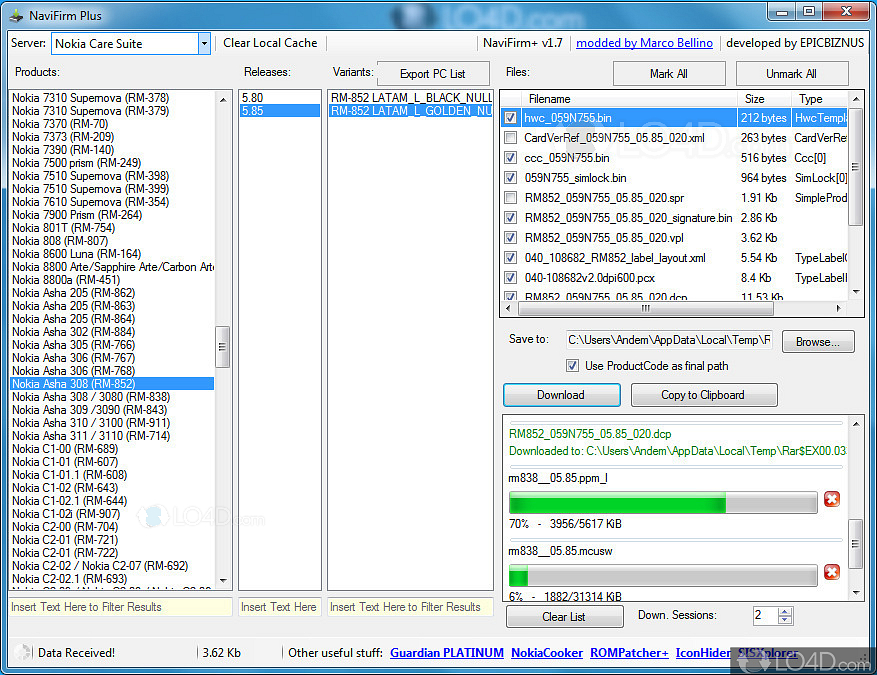Image resolution: width=877 pixels, height=675 pixels.
Task: Cancel the rm838__05.85.mcusw download
Action: [x=831, y=573]
